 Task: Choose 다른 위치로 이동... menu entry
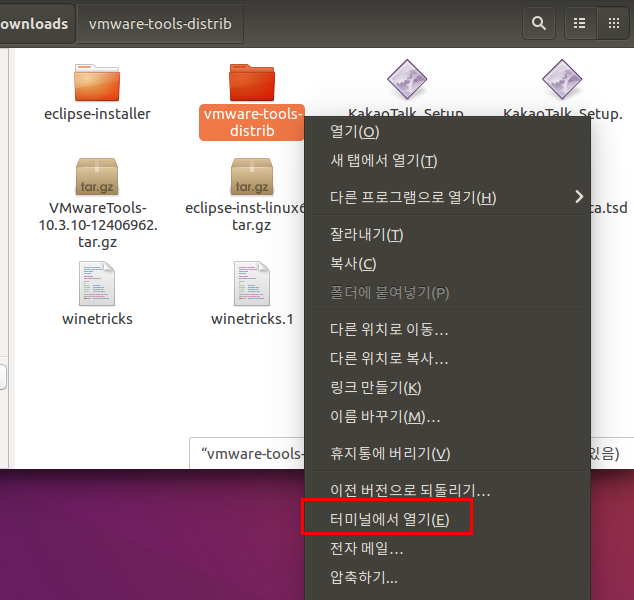448,329
